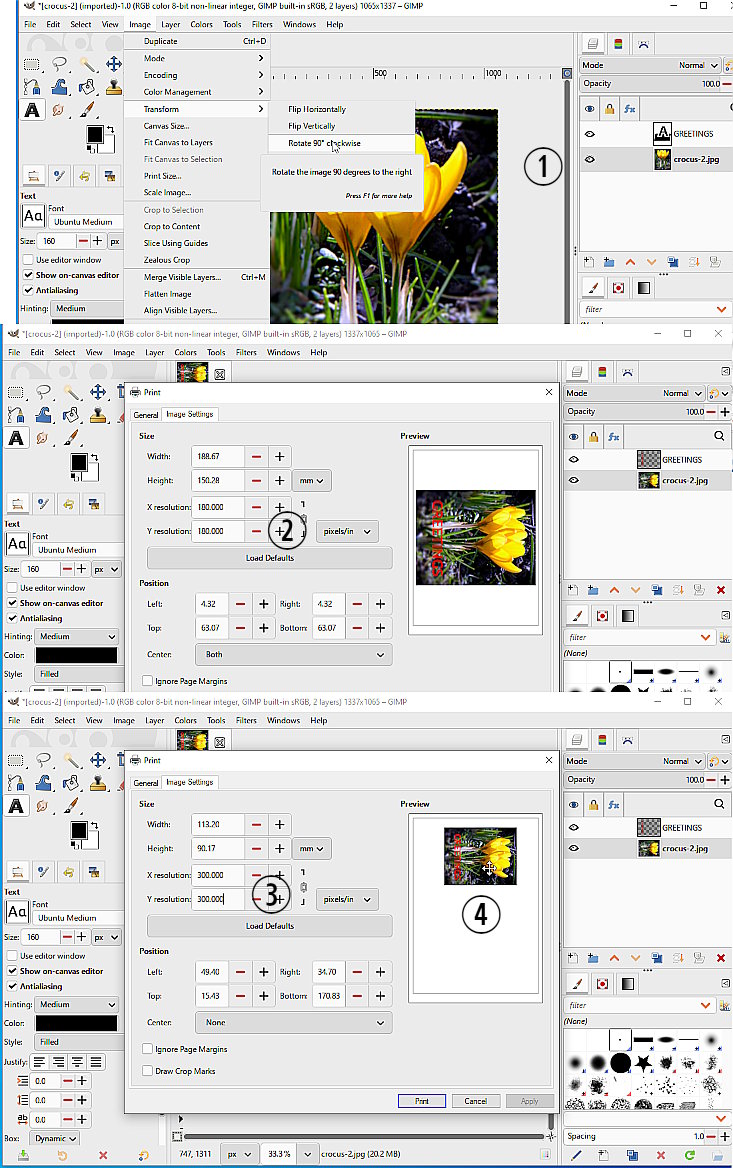The height and width of the screenshot is (1168, 733).
Task: Enable the Draw Crop Marks checkbox
Action: [x=148, y=1071]
